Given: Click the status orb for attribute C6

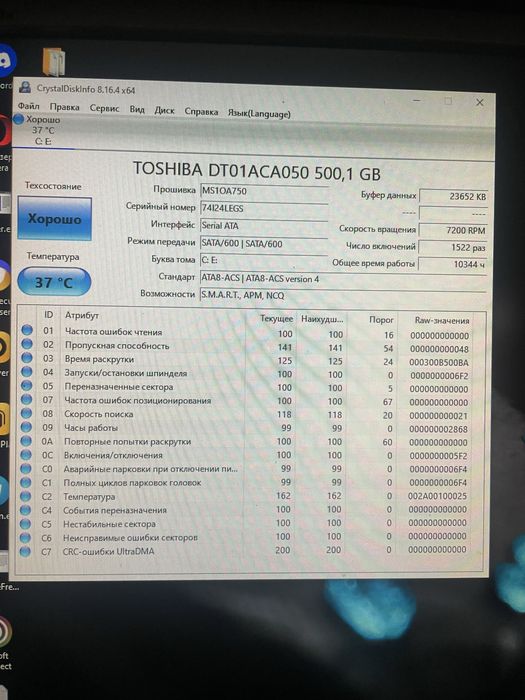Looking at the screenshot, I should tap(25, 537).
